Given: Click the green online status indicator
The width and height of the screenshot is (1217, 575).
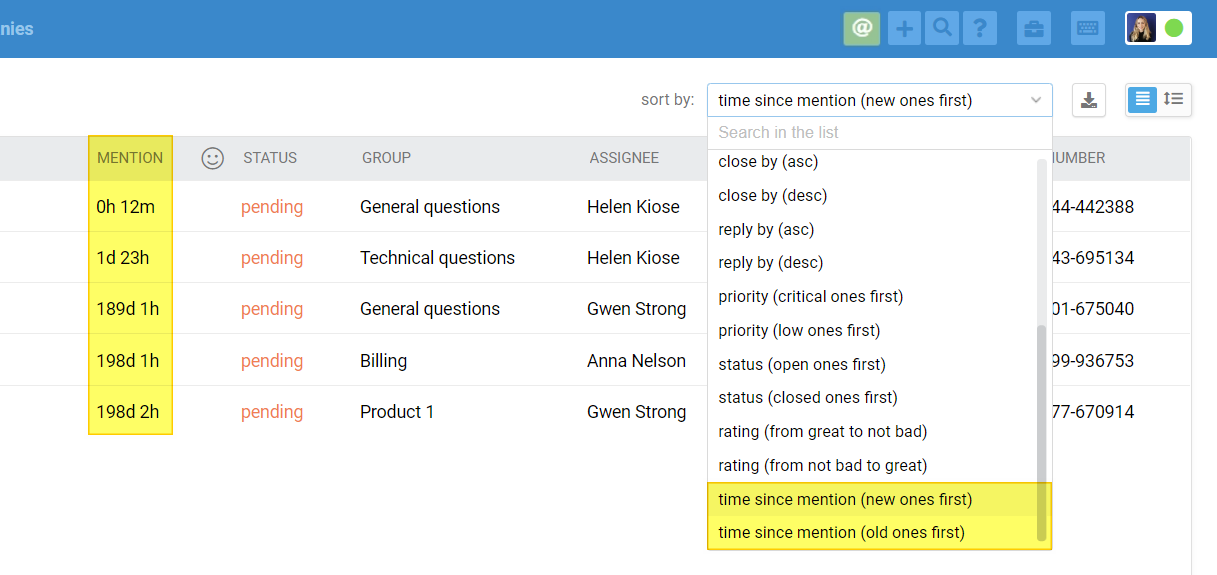Looking at the screenshot, I should (x=1174, y=29).
